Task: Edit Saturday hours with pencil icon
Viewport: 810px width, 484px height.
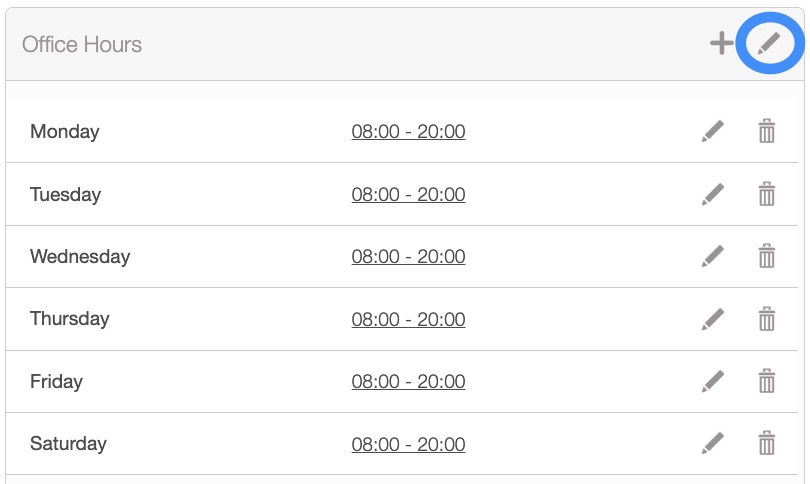Action: (713, 443)
